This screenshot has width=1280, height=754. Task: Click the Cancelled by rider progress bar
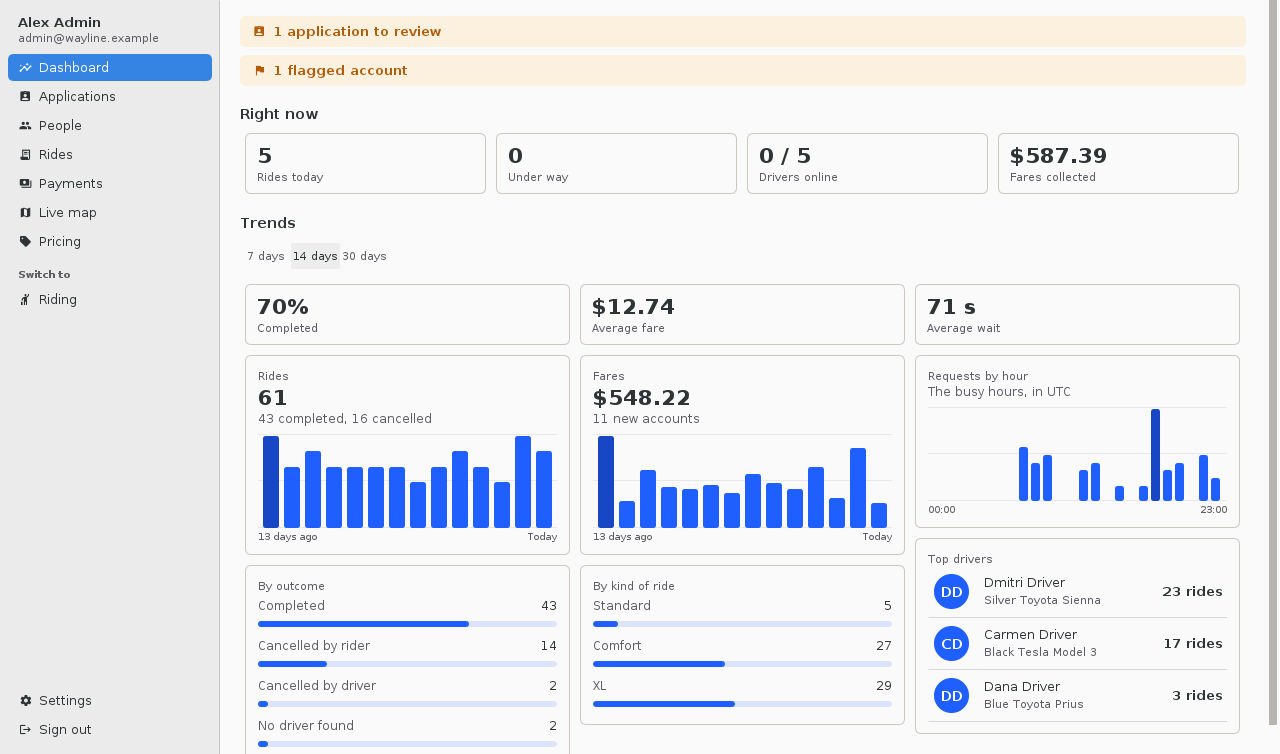pyautogui.click(x=407, y=664)
